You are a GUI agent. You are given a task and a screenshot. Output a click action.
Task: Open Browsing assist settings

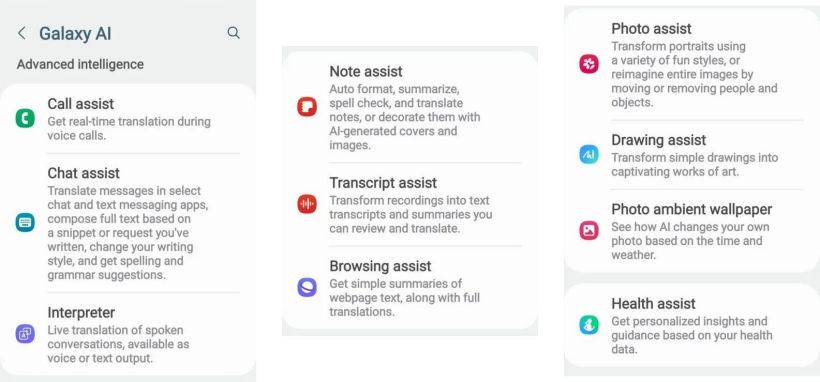[x=410, y=288]
